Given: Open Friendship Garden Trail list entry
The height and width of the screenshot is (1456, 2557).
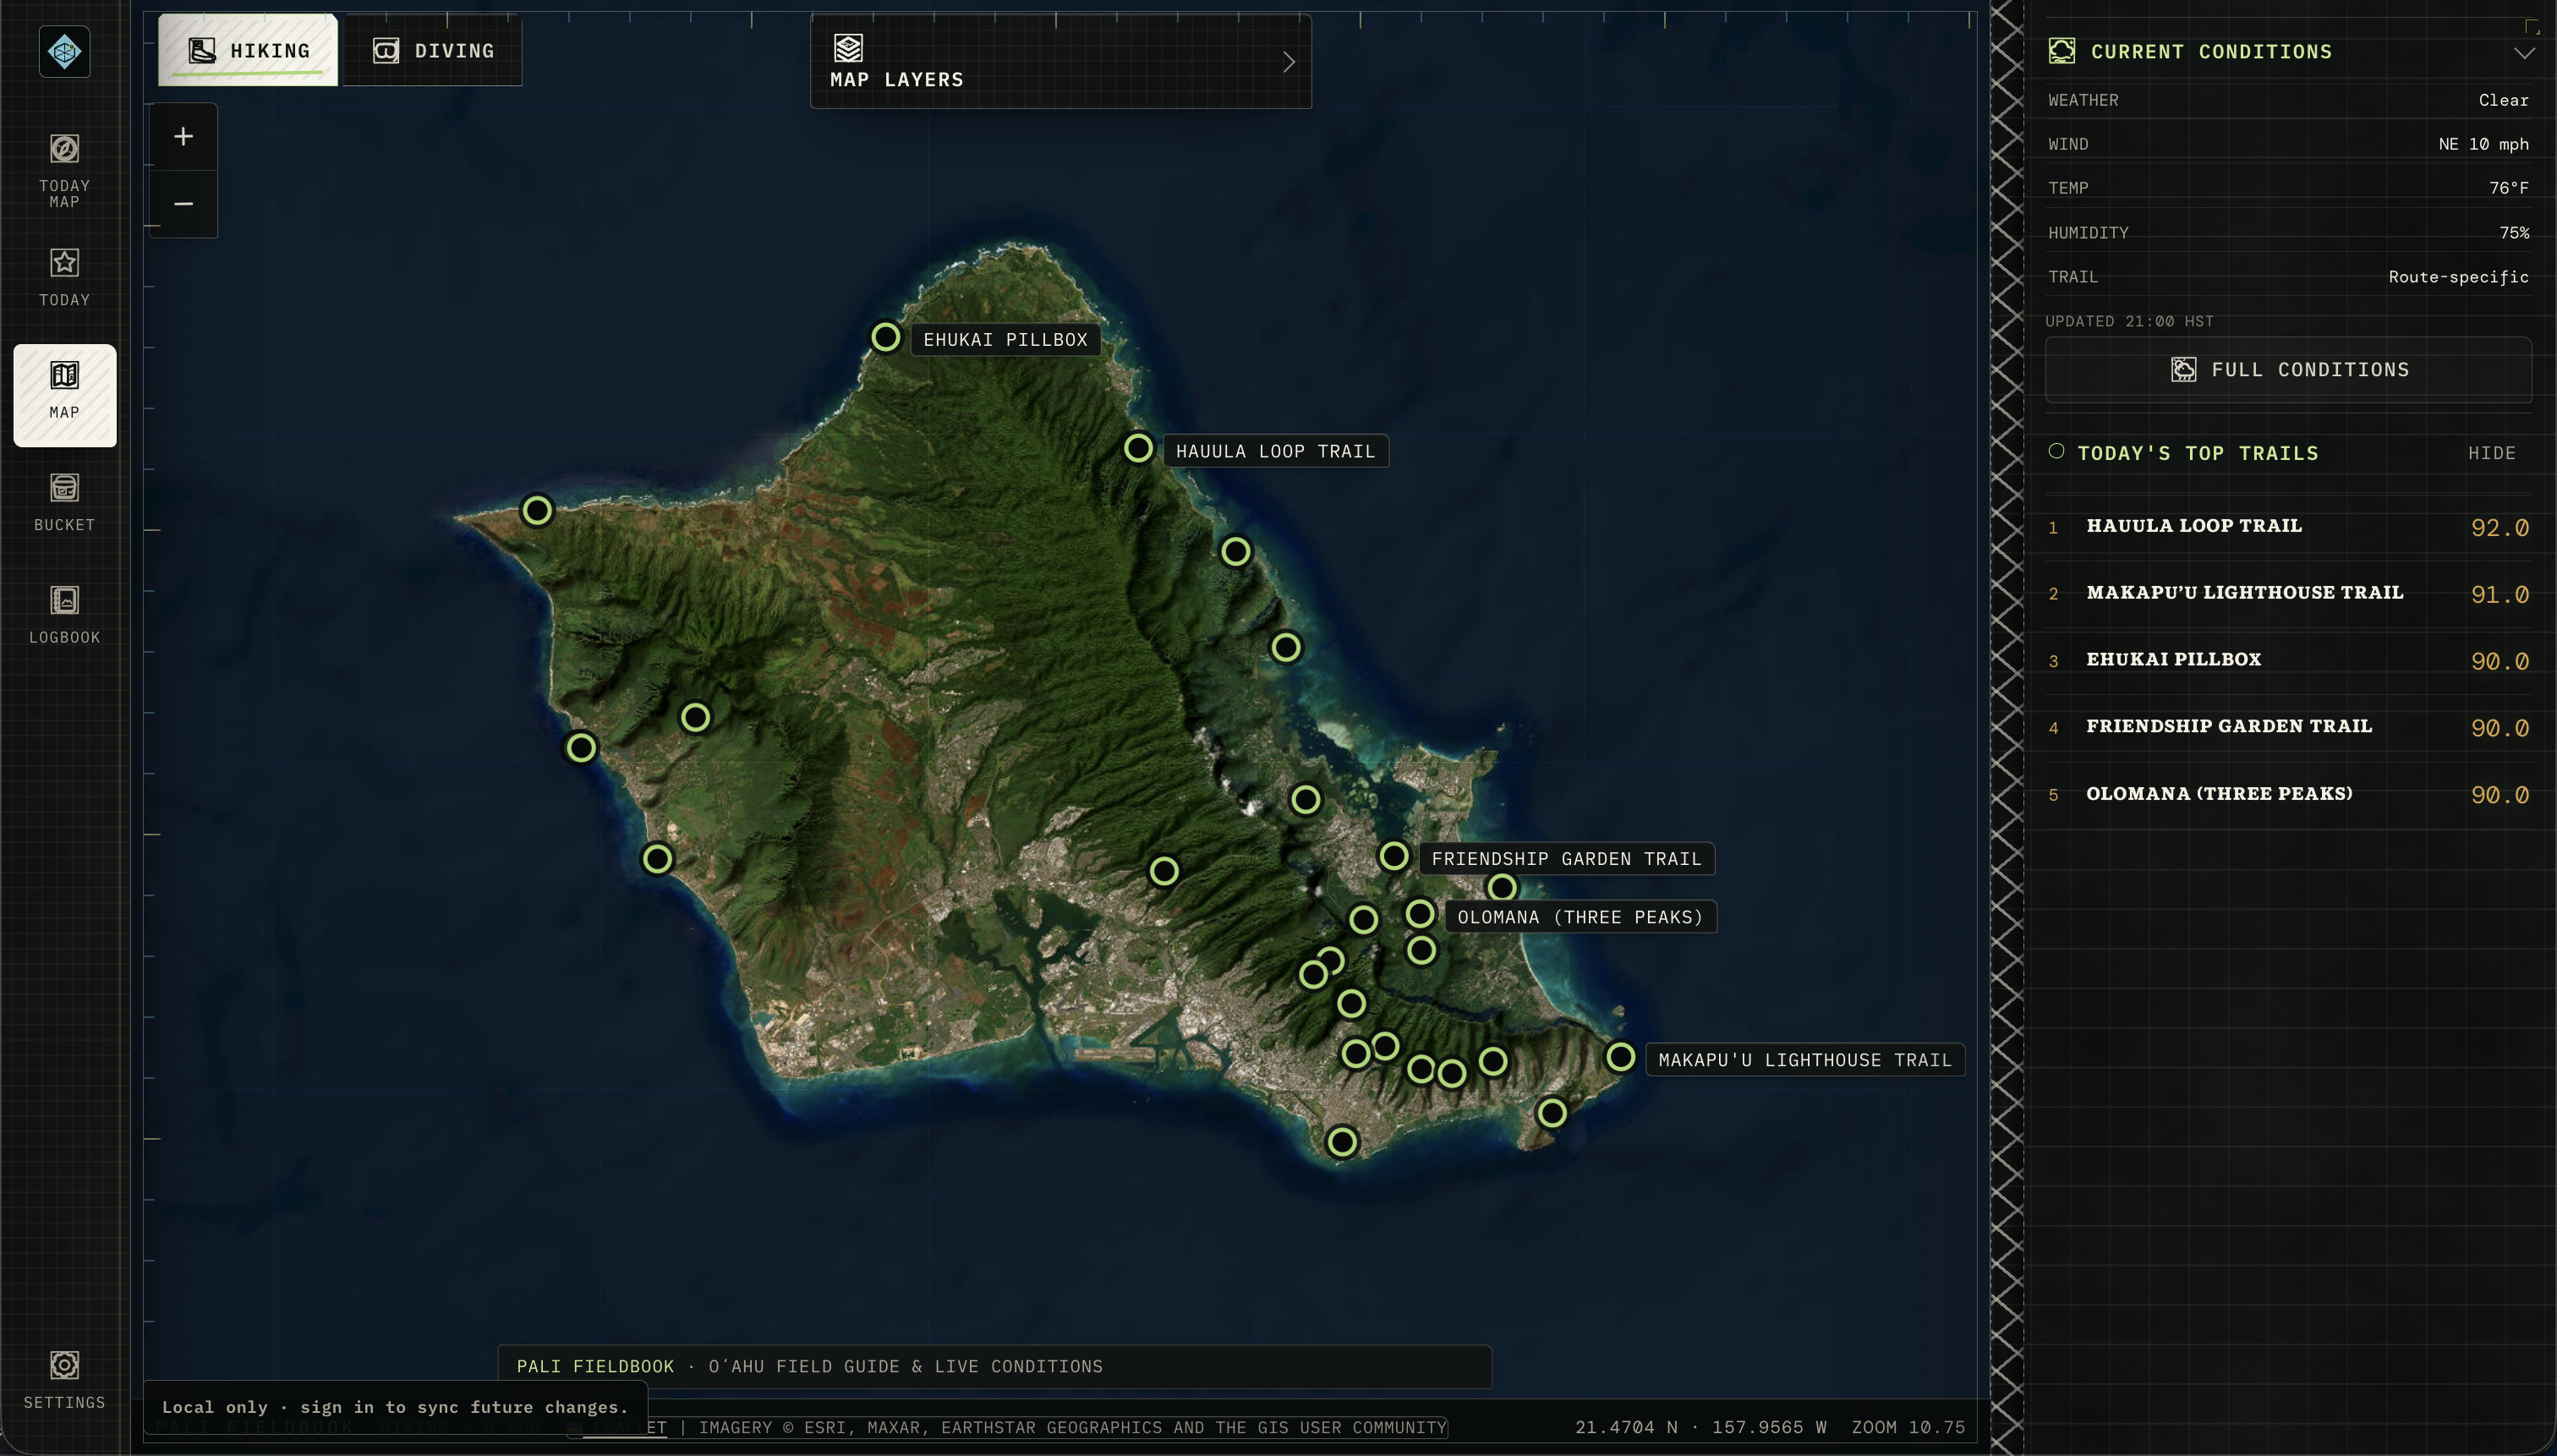Looking at the screenshot, I should [x=2288, y=727].
